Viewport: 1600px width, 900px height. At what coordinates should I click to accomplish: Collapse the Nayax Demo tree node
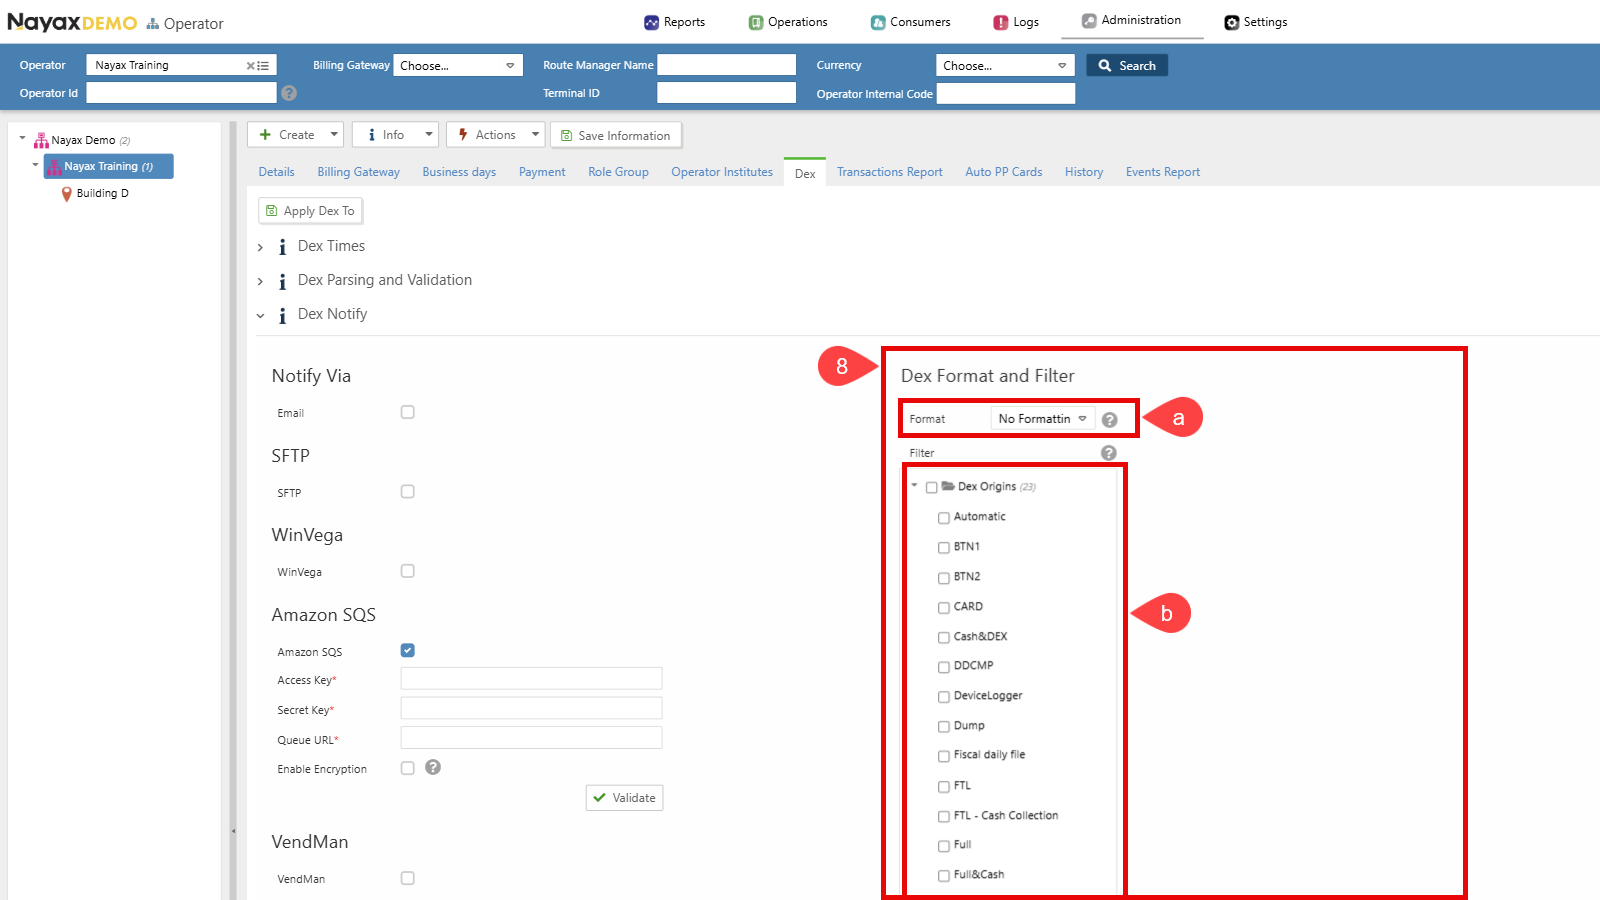click(22, 139)
